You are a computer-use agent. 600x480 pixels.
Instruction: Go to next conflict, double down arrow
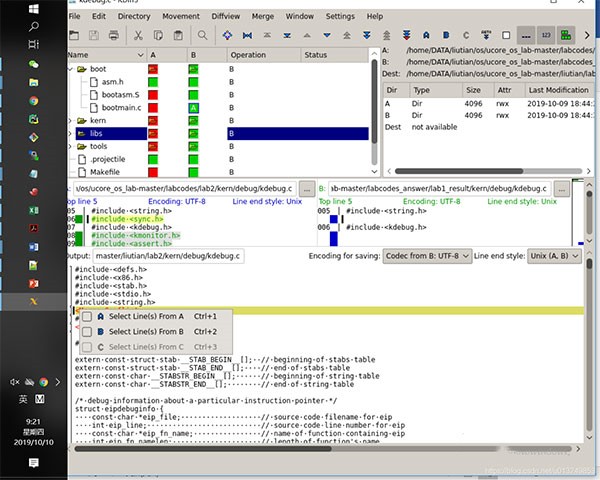tap(367, 35)
